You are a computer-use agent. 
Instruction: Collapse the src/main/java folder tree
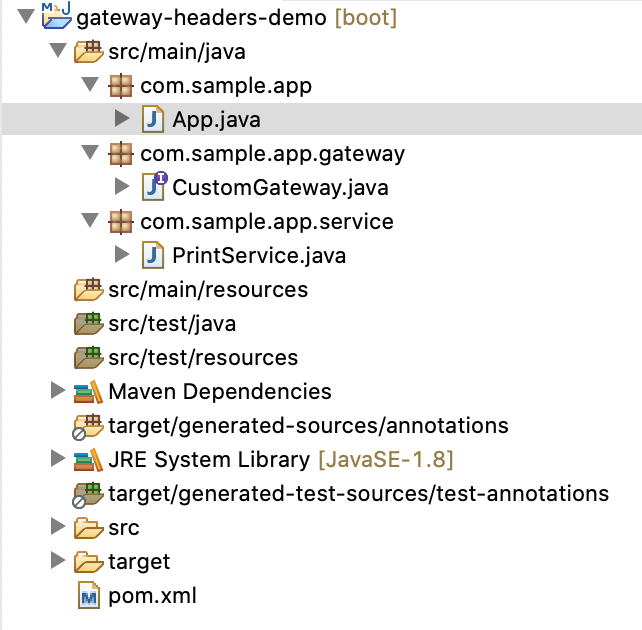click(x=58, y=51)
